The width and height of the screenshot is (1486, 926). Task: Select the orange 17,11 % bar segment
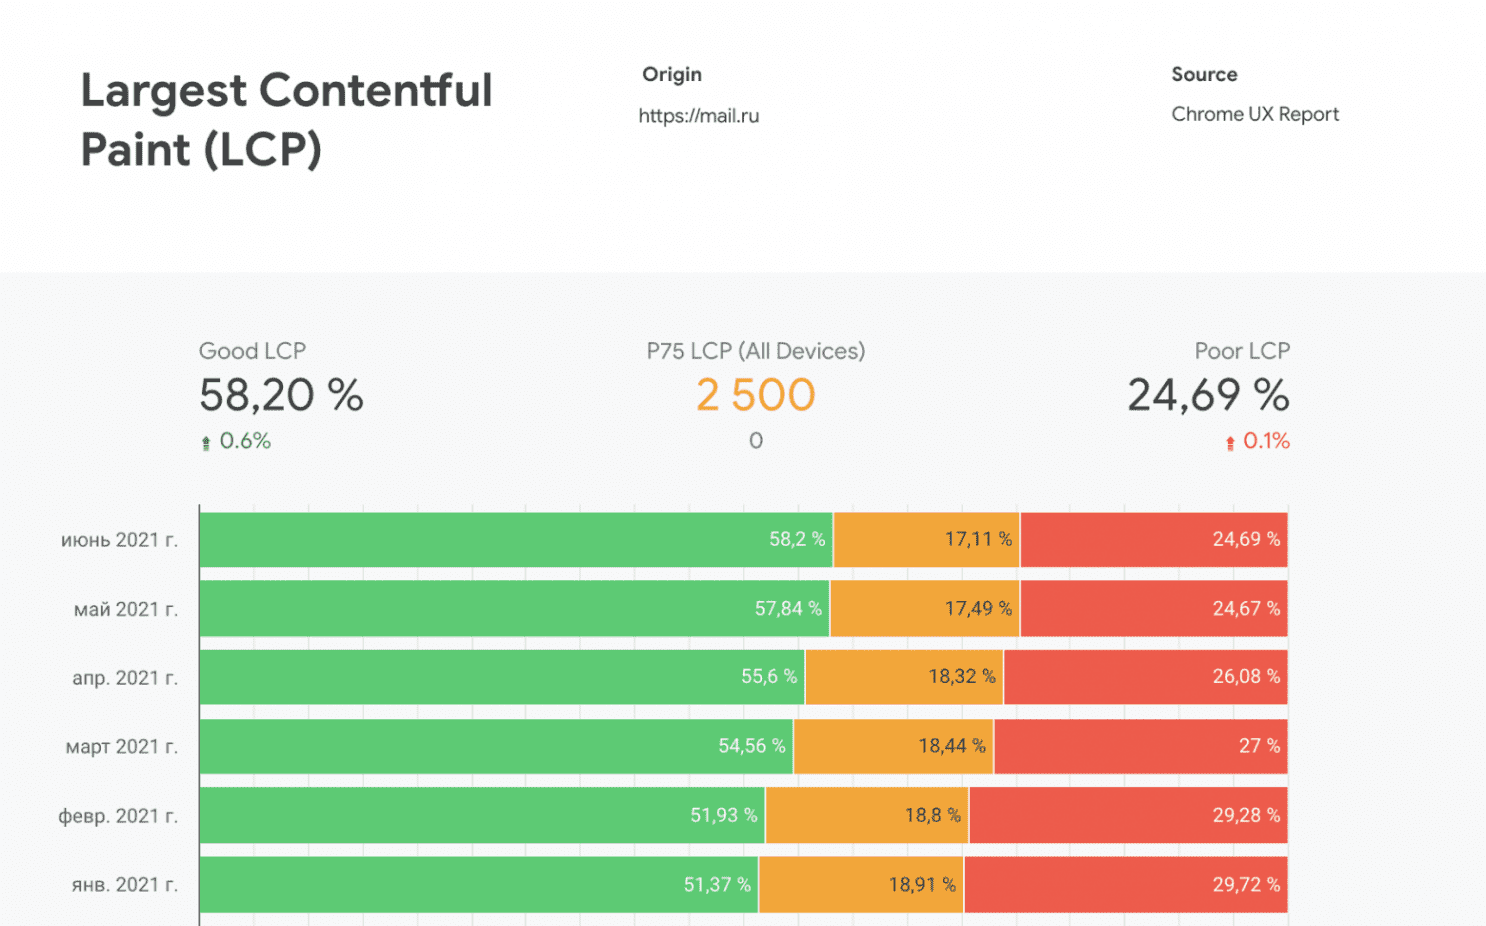[x=926, y=540]
